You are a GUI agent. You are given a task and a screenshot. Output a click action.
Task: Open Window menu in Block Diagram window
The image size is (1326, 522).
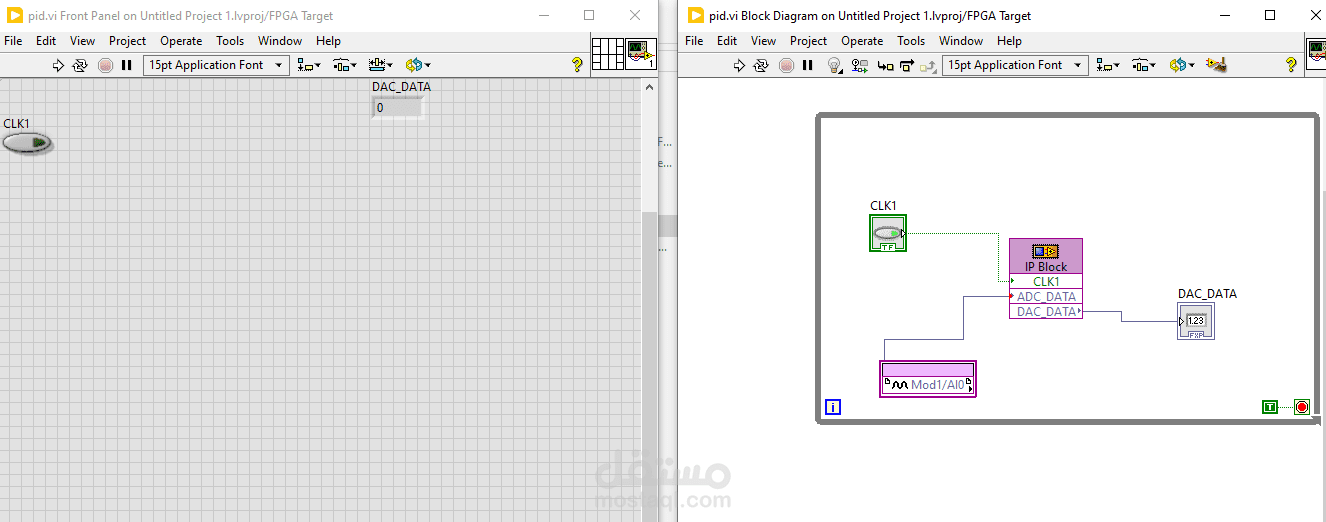point(961,41)
